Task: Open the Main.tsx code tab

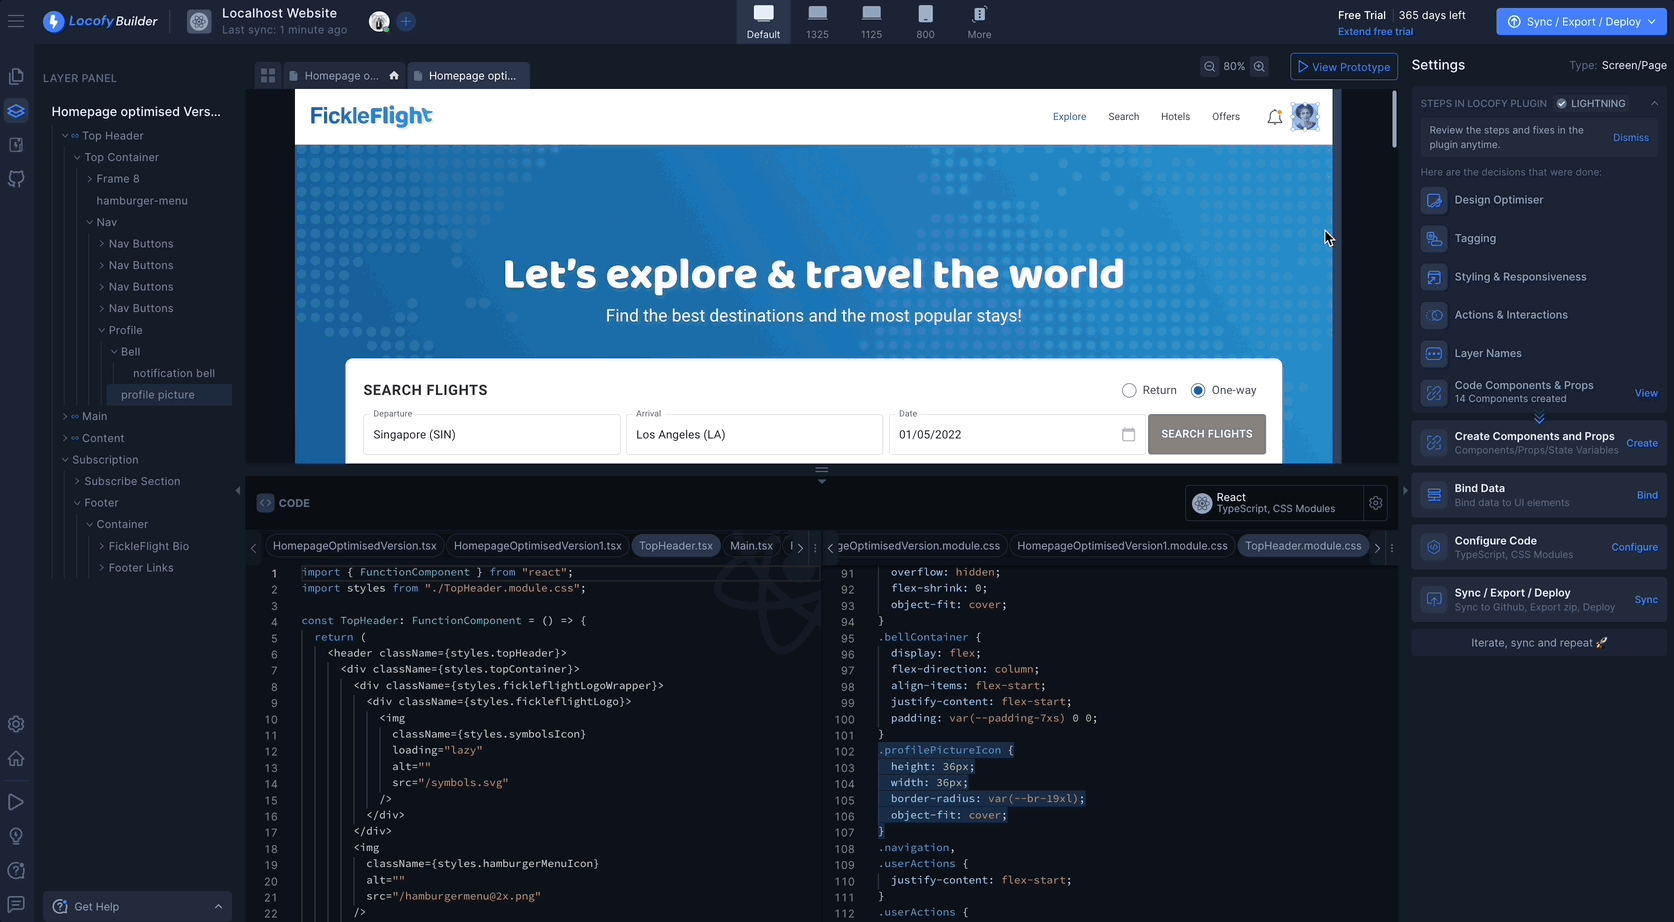Action: (751, 546)
